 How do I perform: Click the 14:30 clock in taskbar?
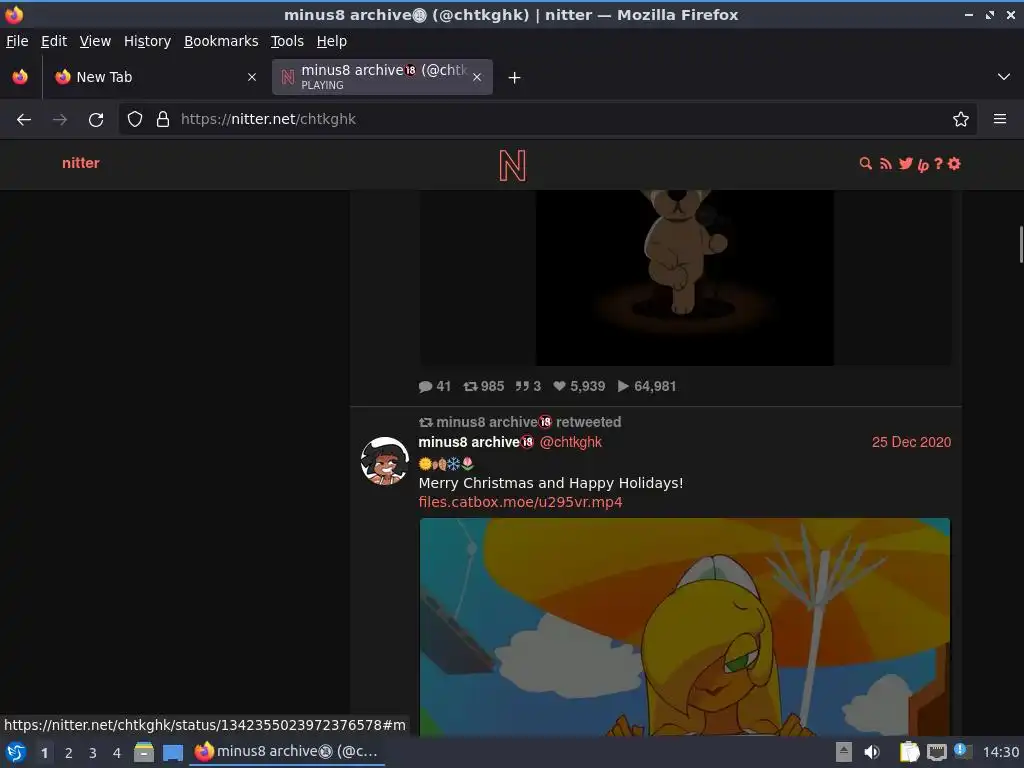tap(1001, 752)
